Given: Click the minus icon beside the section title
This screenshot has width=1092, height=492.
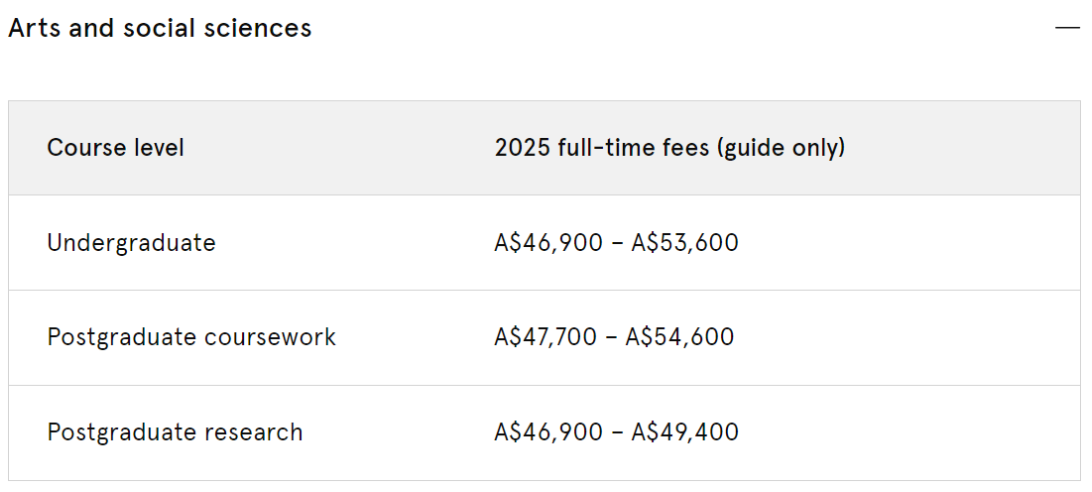Looking at the screenshot, I should [1067, 28].
